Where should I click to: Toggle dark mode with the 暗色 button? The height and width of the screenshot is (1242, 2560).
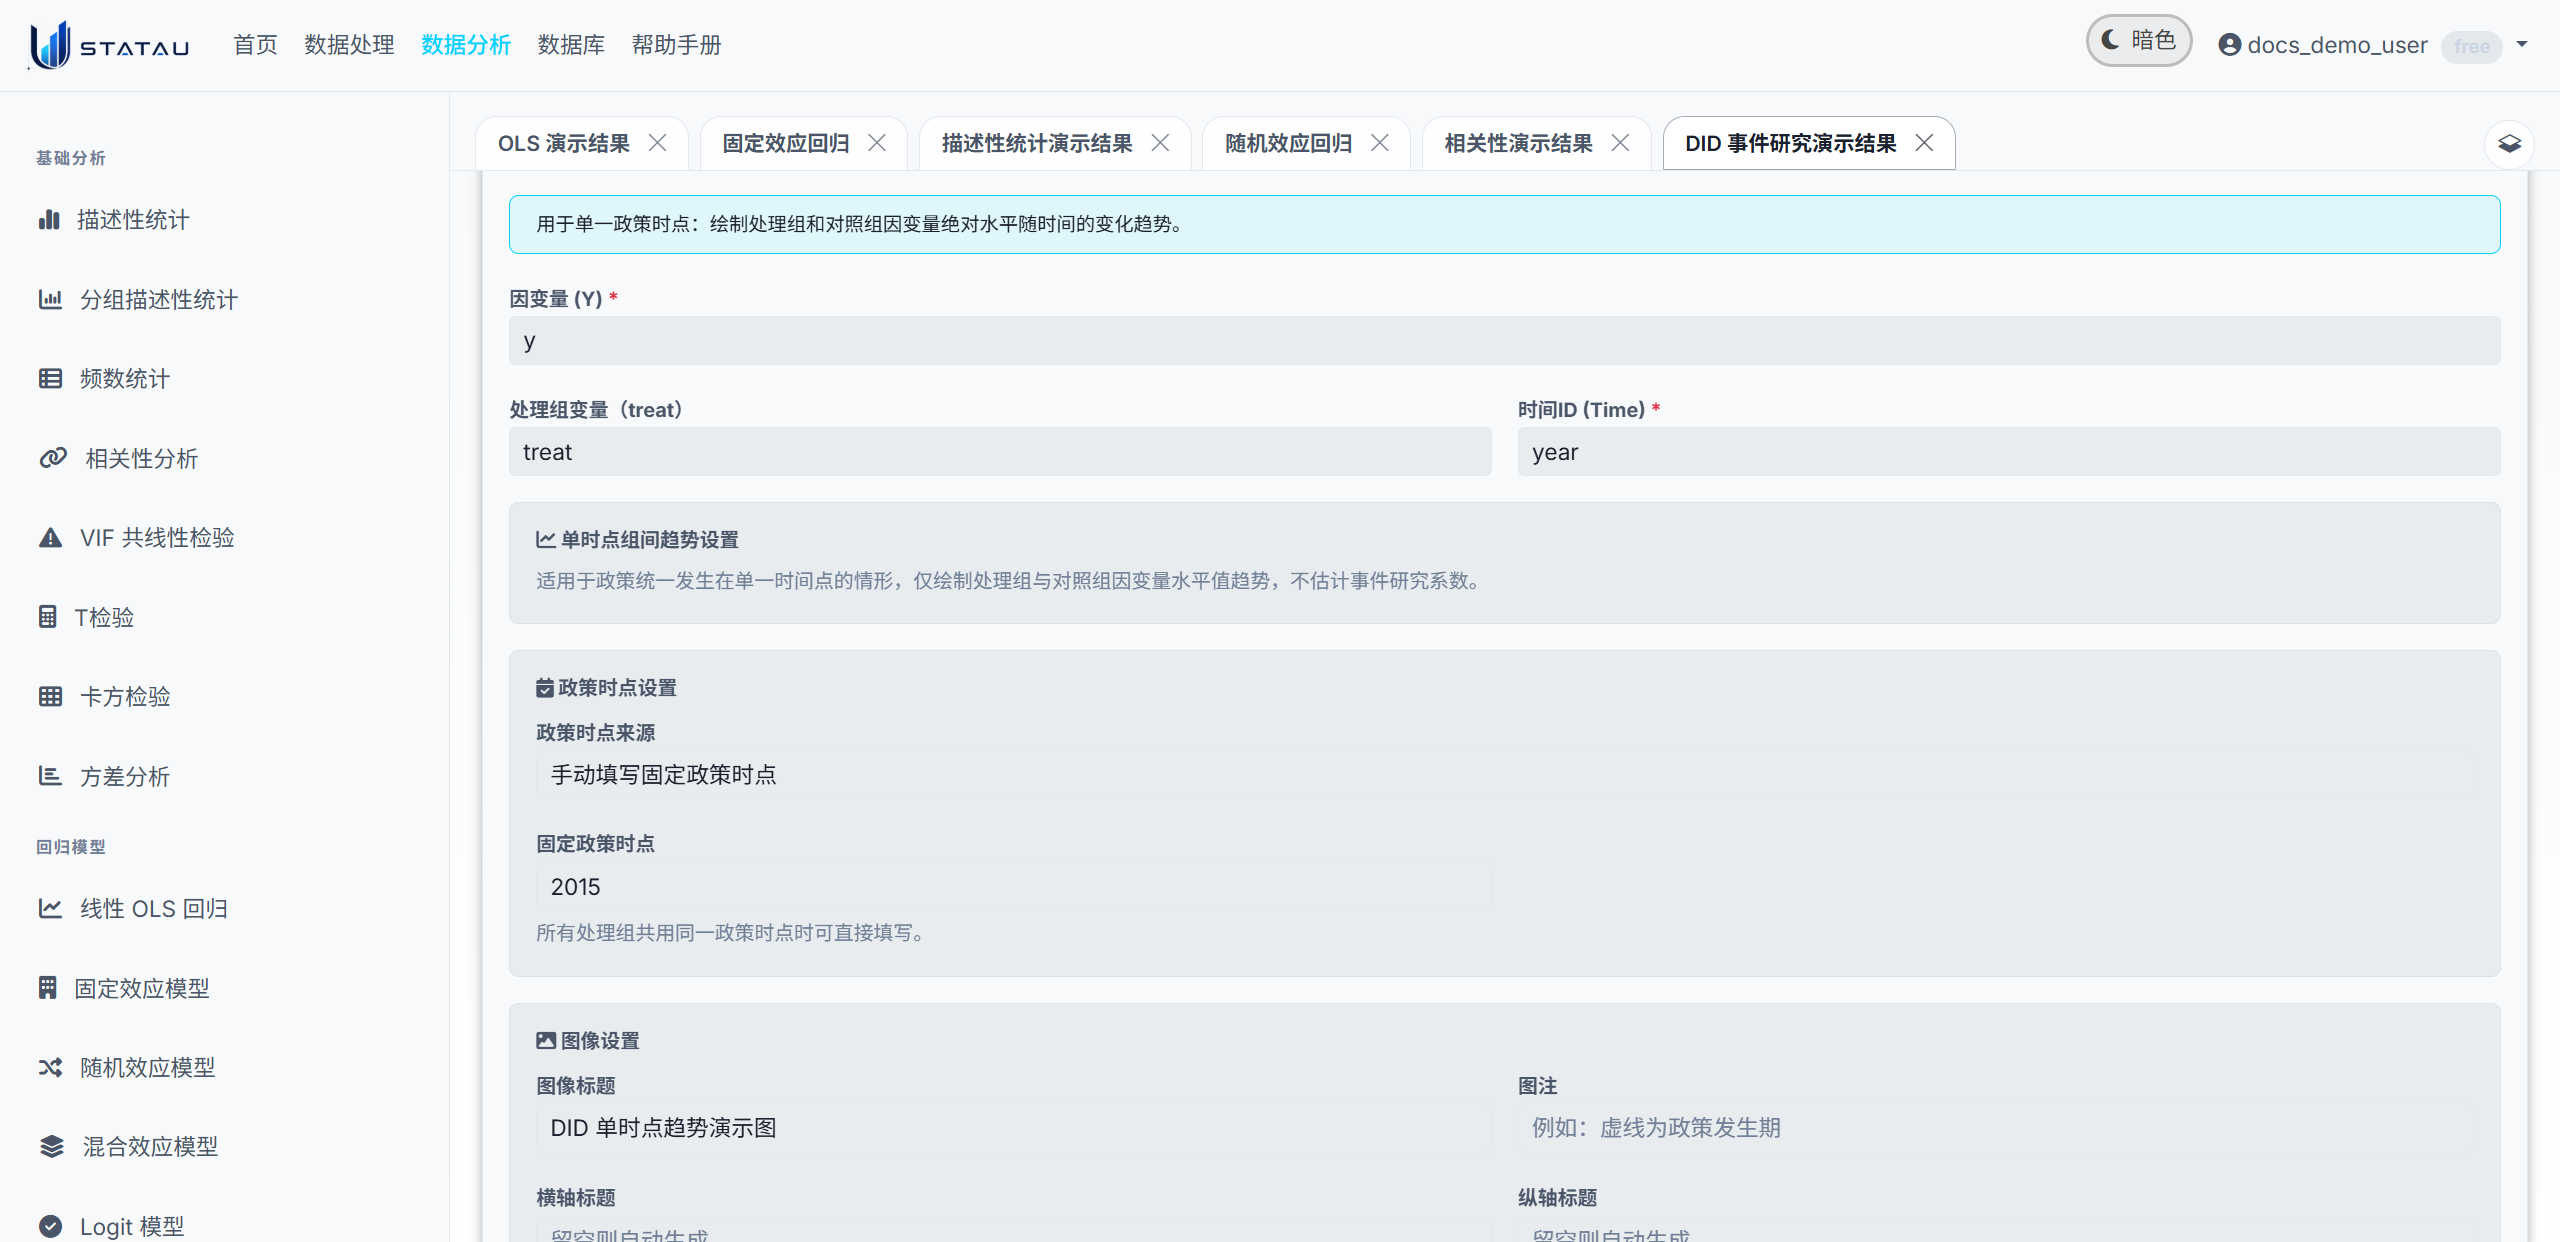coord(2138,41)
